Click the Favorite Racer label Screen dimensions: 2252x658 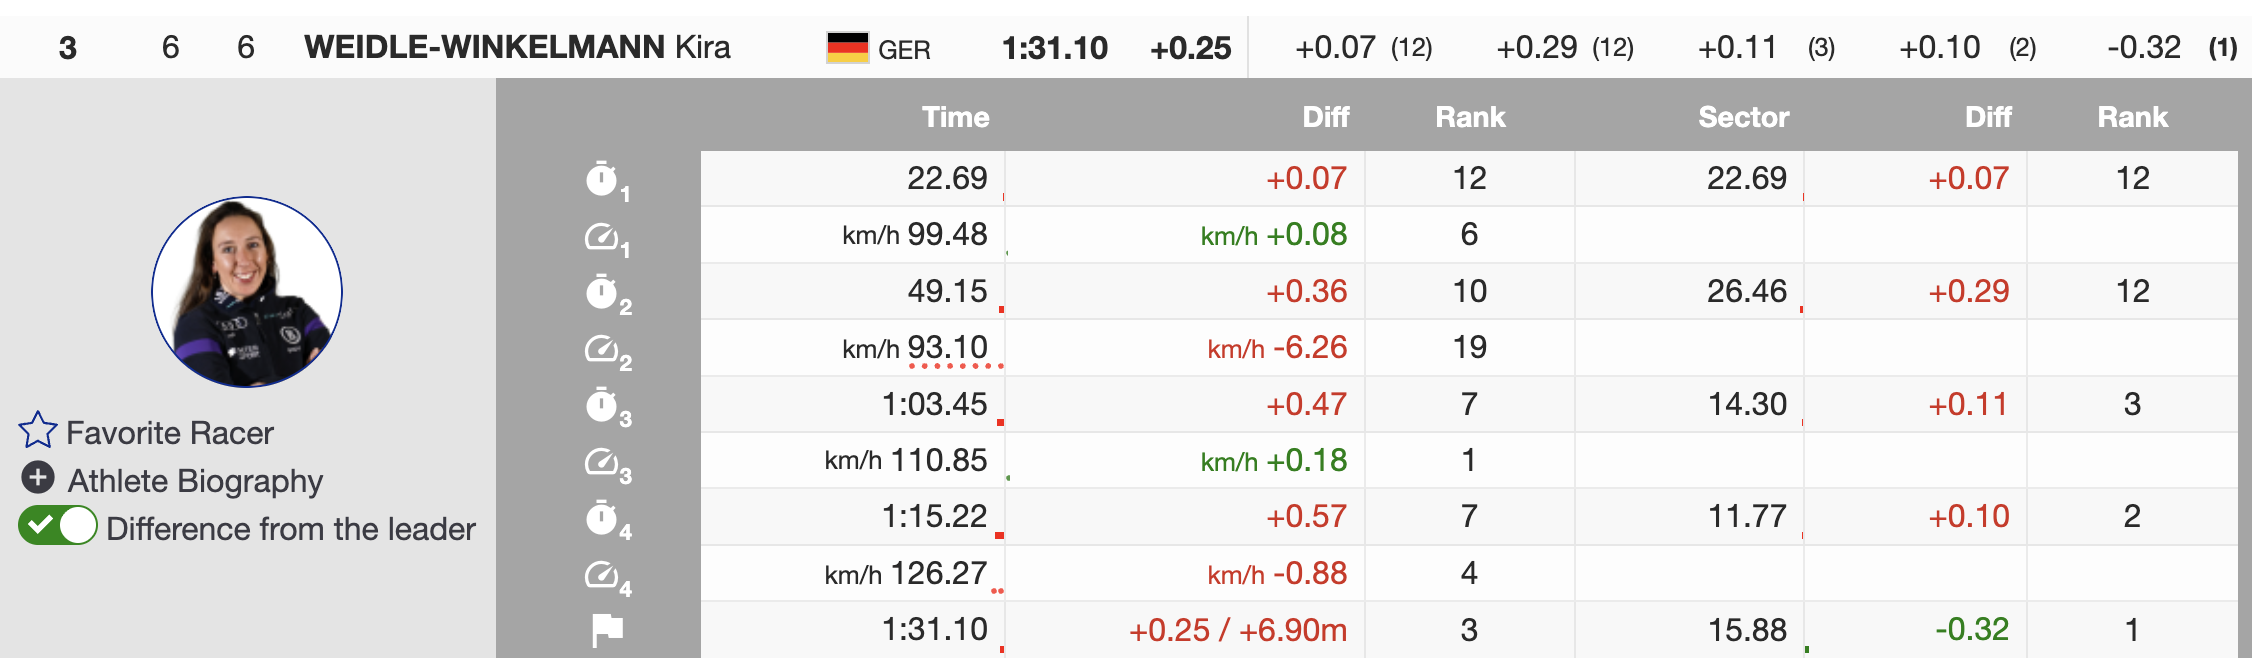point(170,433)
